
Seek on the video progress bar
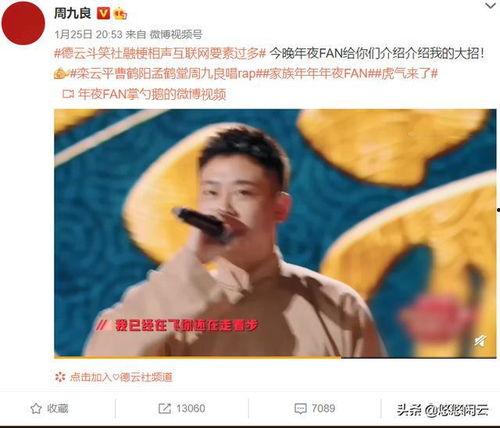click(275, 357)
